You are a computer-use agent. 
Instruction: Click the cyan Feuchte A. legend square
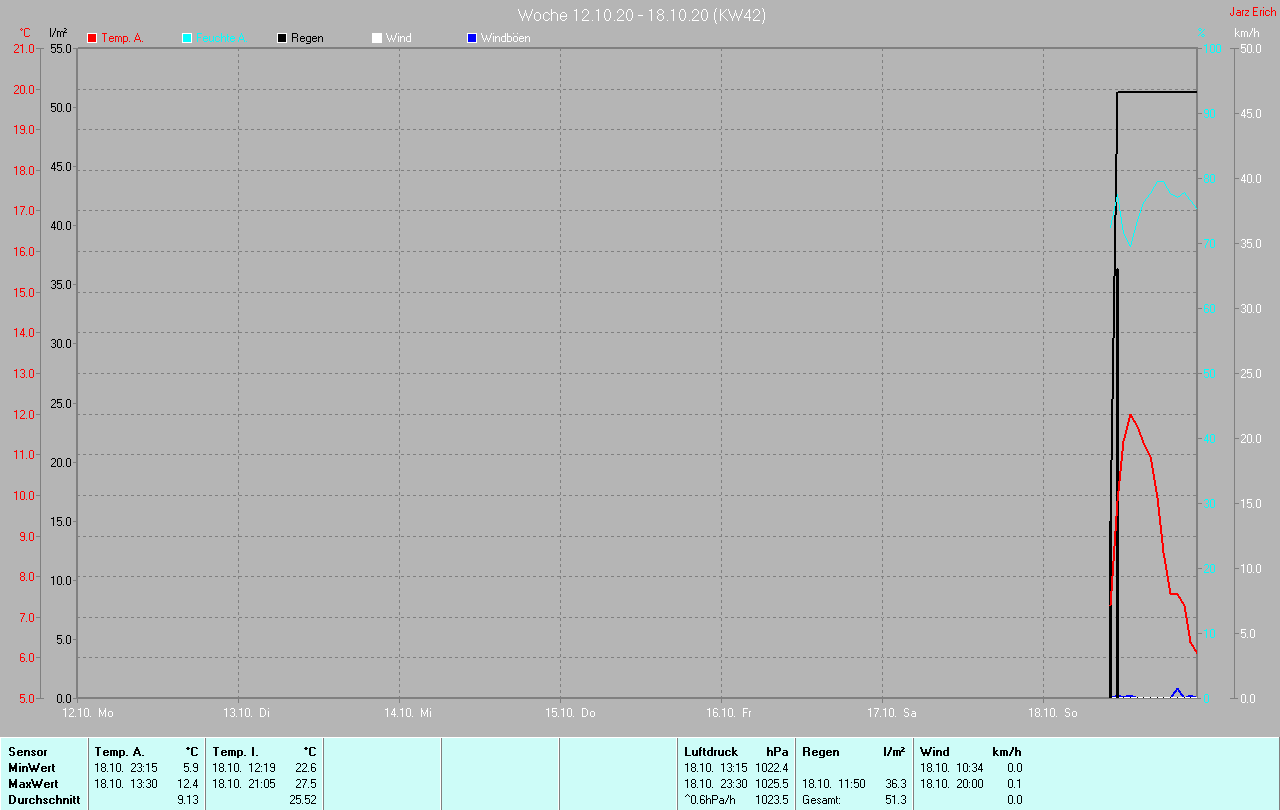(x=187, y=38)
